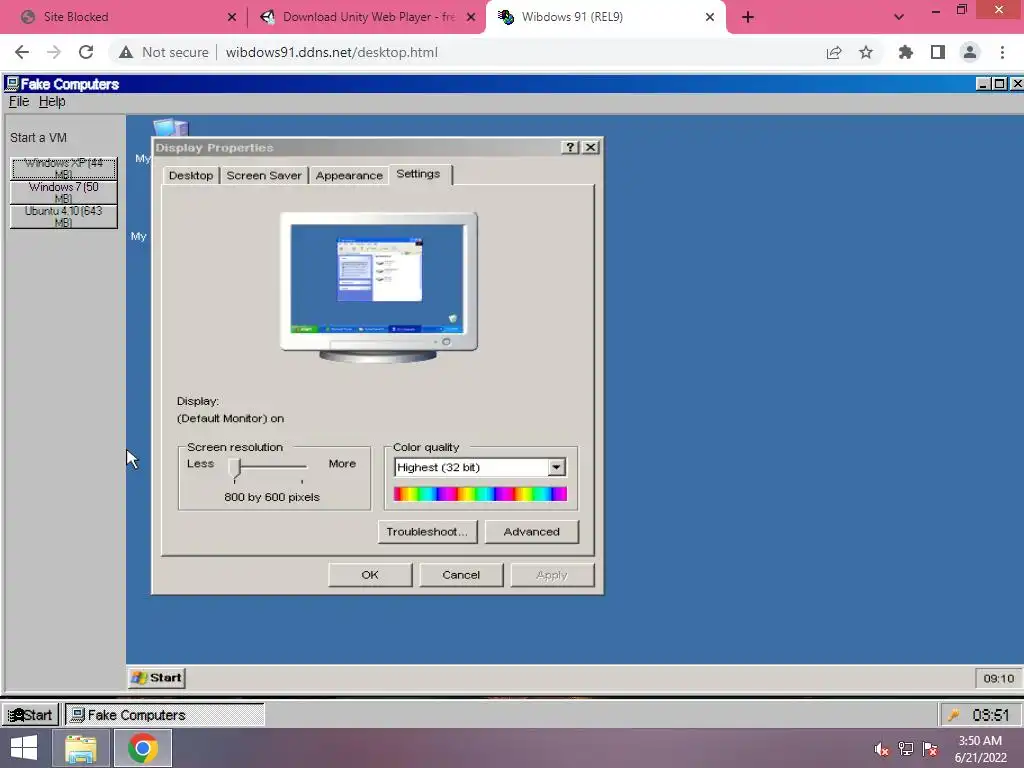
Task: Click the screen resolution slider handle
Action: point(236,468)
